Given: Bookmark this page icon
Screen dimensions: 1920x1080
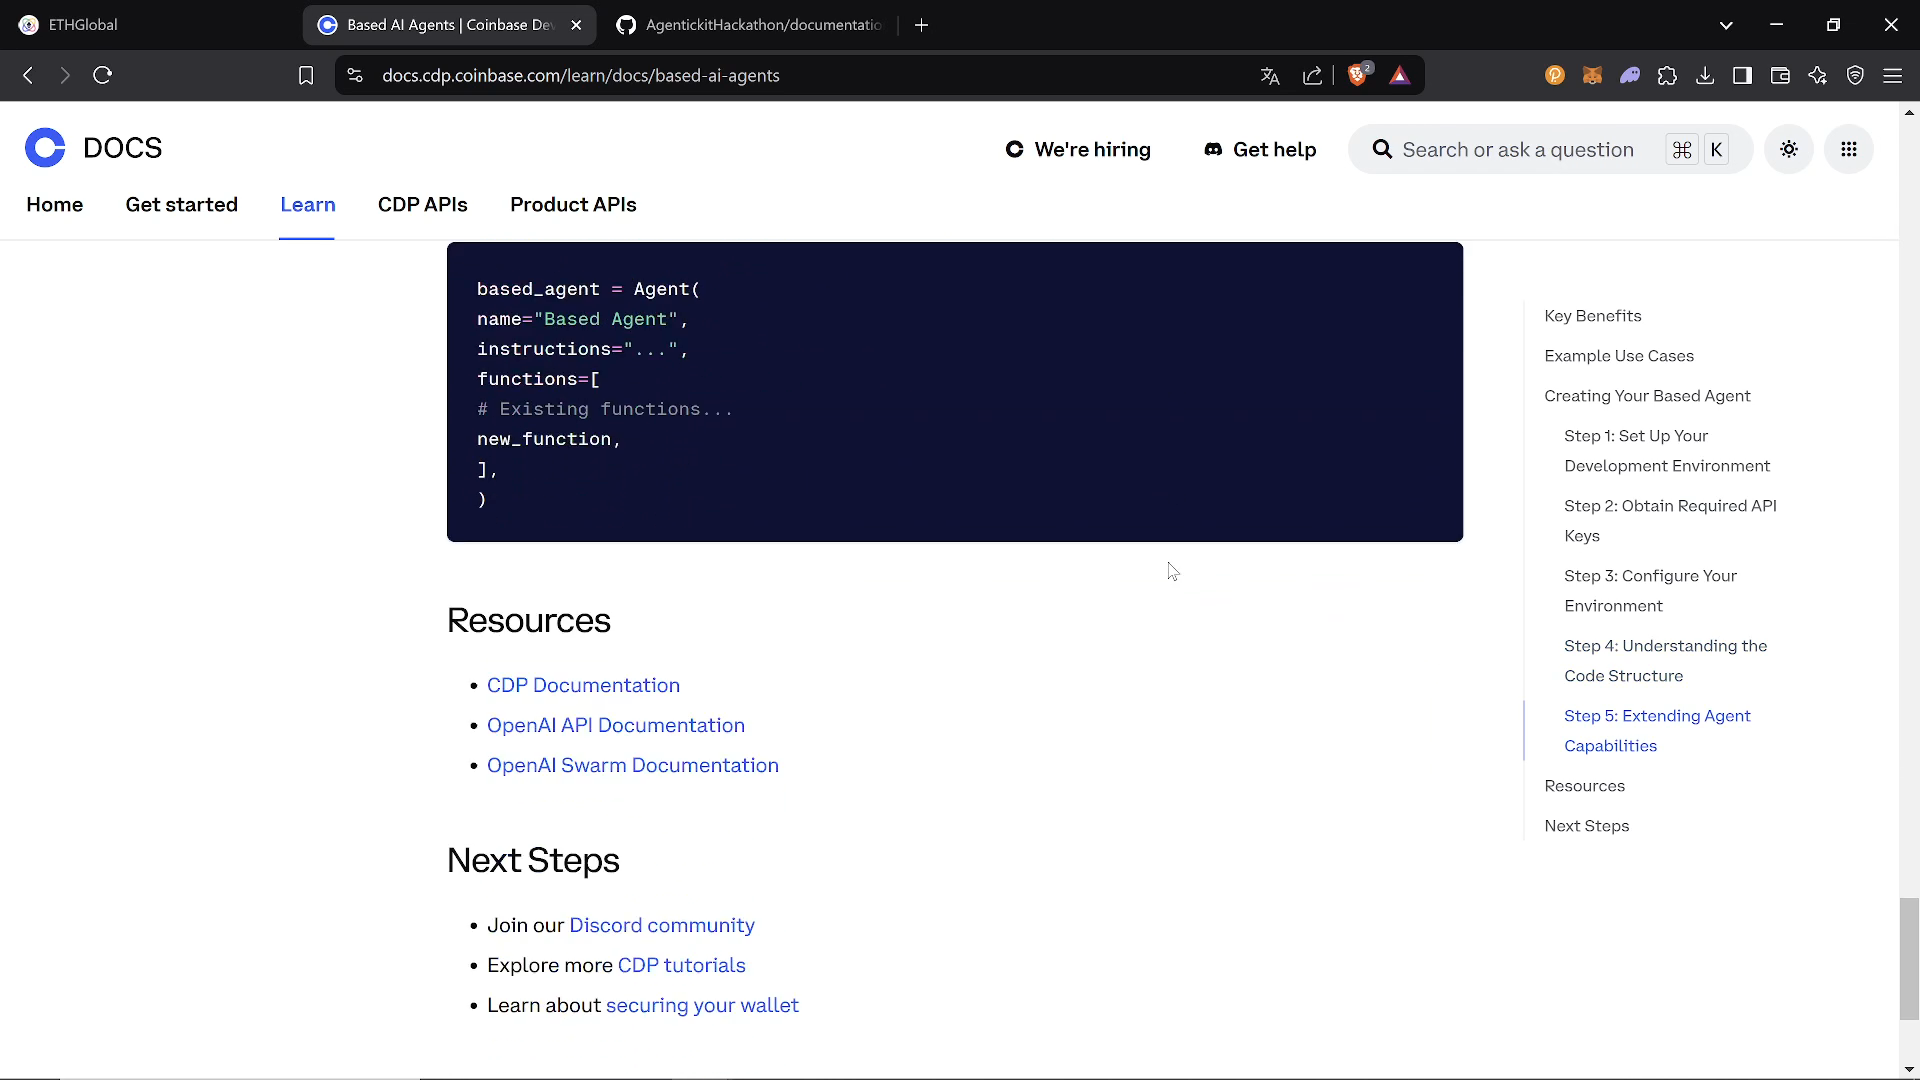Looking at the screenshot, I should pos(306,75).
